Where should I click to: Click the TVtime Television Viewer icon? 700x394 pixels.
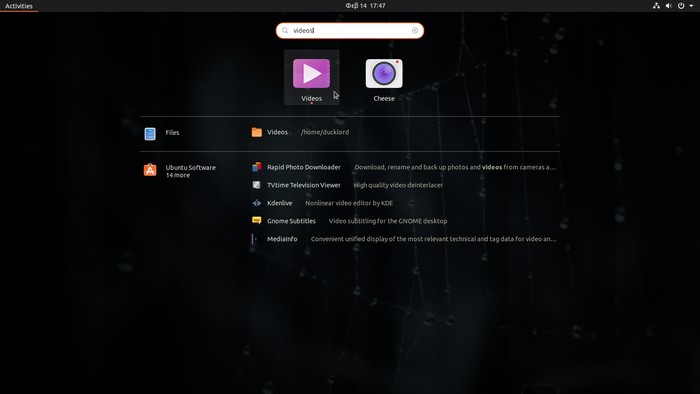[257, 185]
